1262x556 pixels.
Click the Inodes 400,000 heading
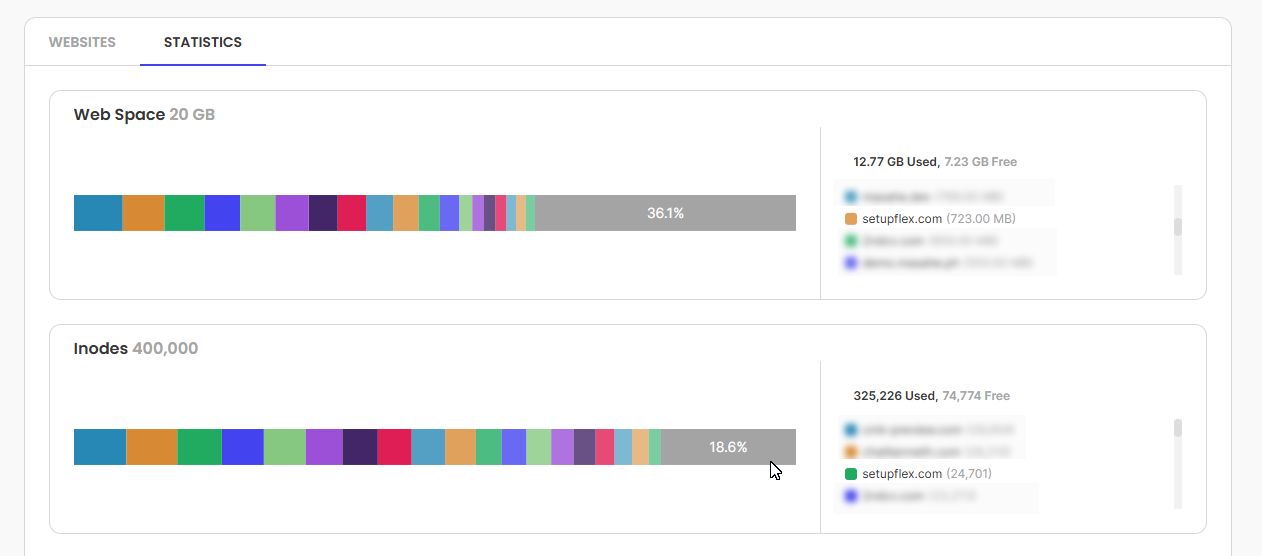pos(135,349)
